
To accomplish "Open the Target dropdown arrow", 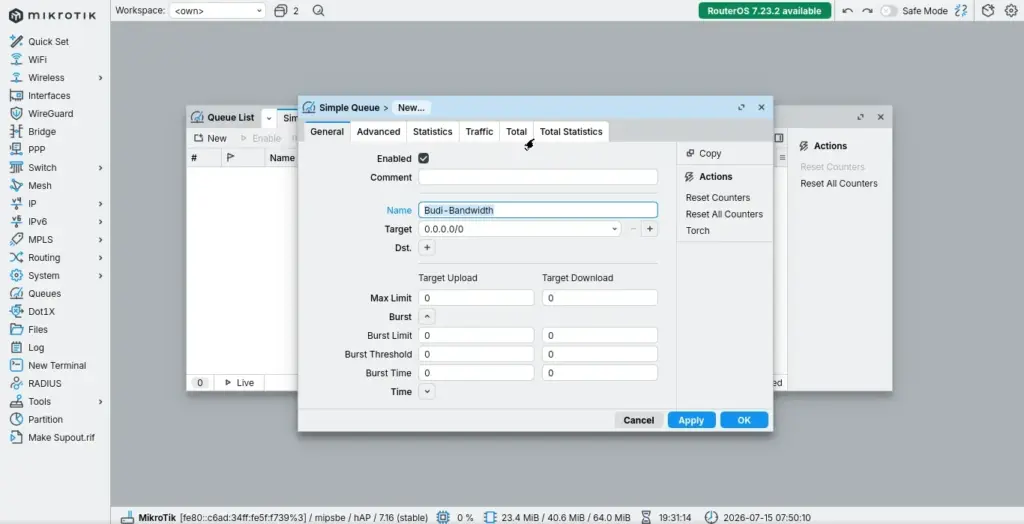I will (615, 229).
